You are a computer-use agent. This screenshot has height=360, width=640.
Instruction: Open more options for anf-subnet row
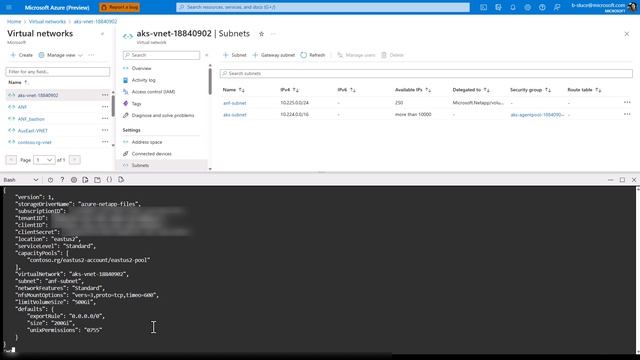[627, 102]
